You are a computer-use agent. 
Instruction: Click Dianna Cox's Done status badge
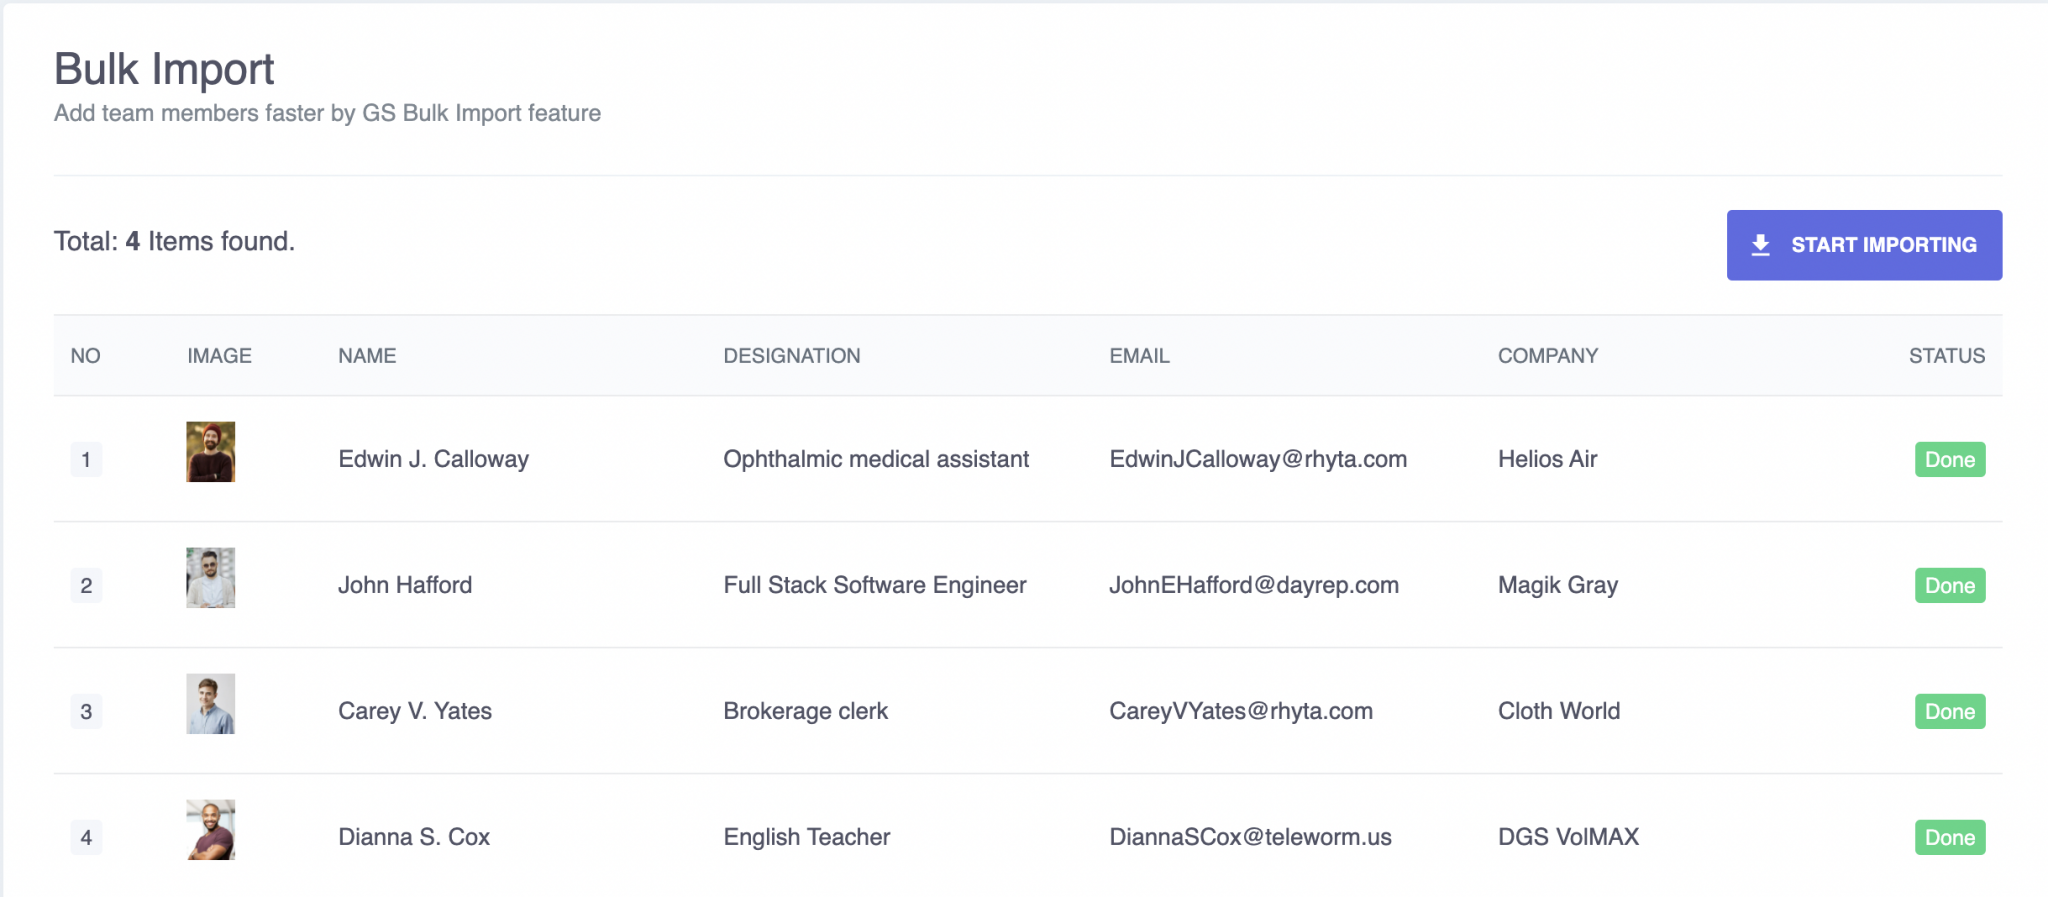click(x=1949, y=838)
